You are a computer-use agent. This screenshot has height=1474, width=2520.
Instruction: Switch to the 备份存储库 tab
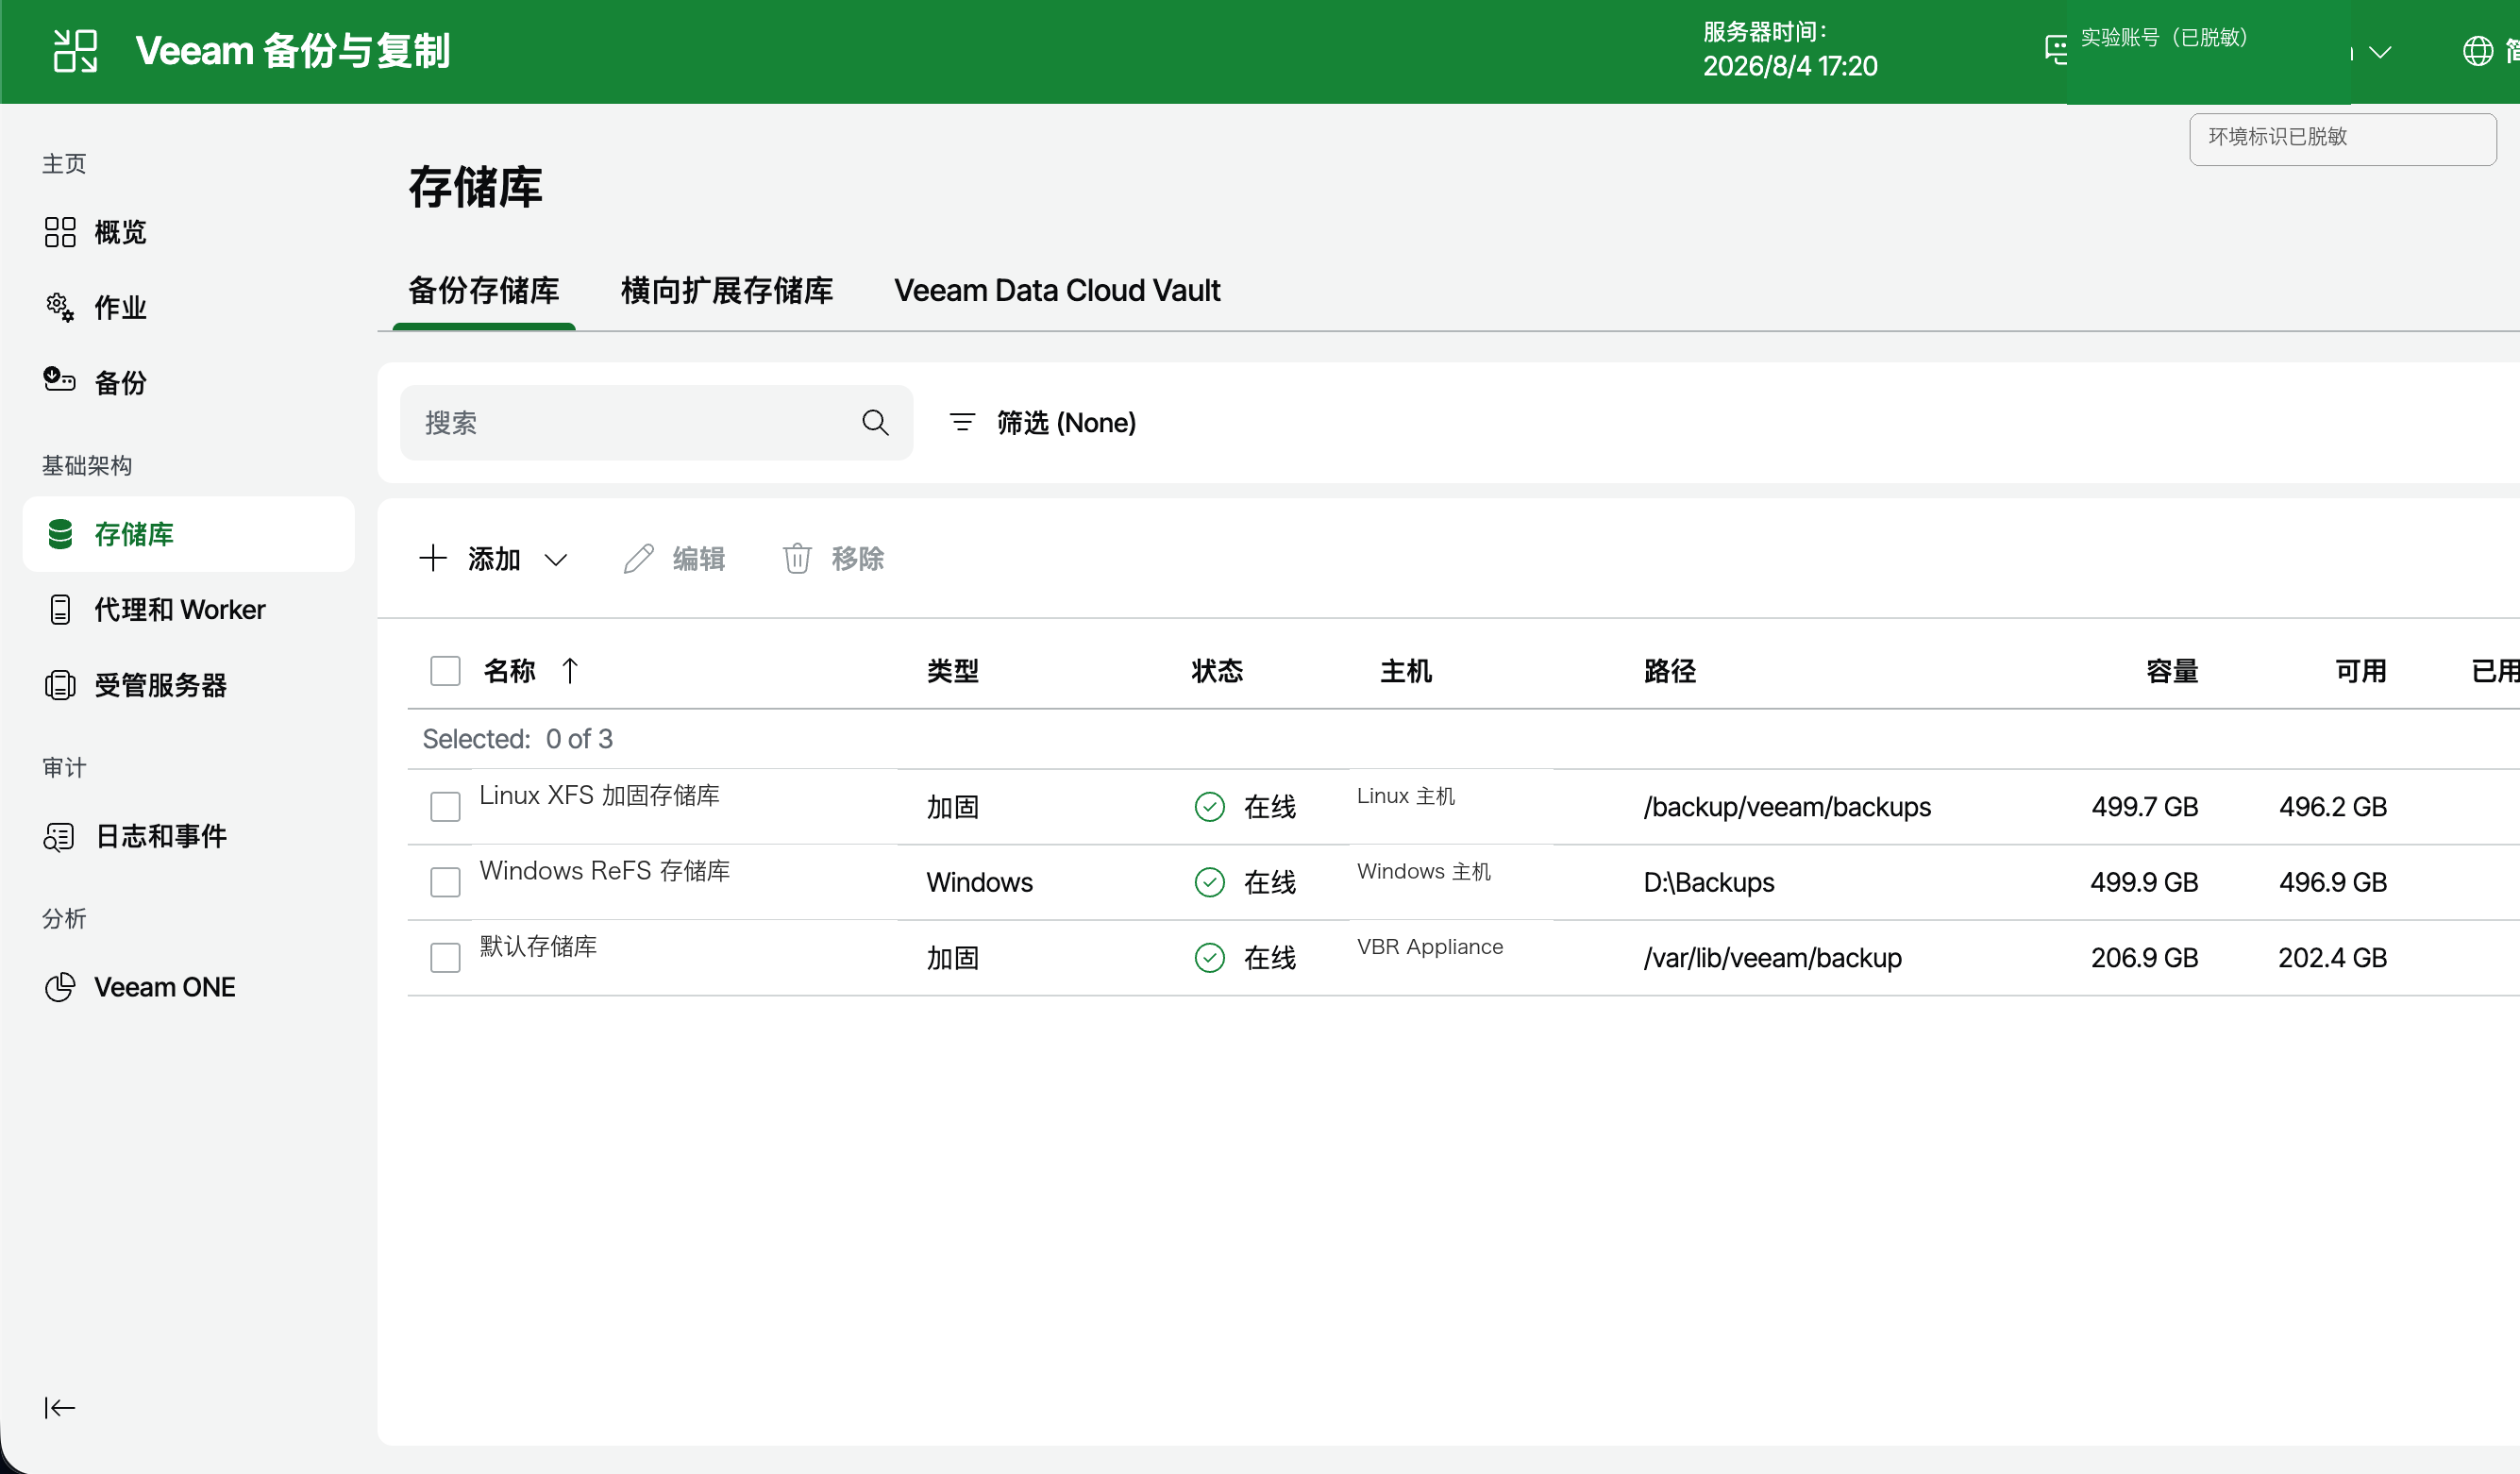(484, 291)
